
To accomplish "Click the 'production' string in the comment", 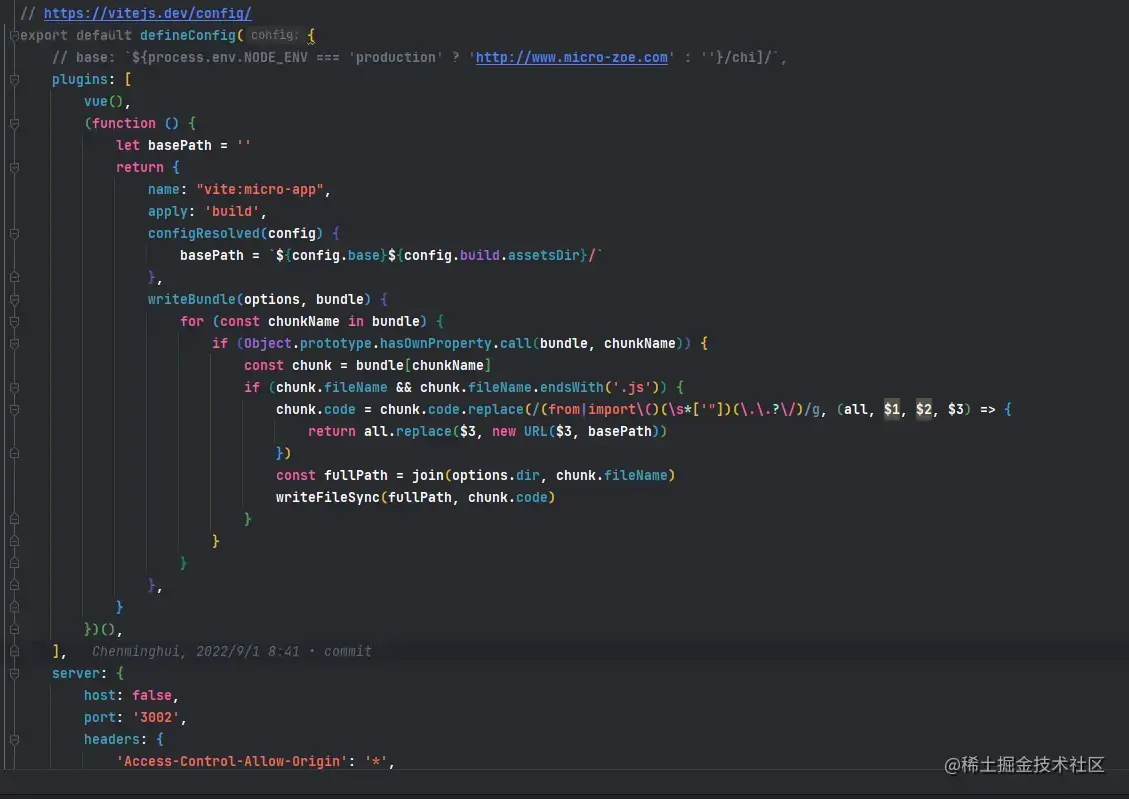I will (x=395, y=58).
